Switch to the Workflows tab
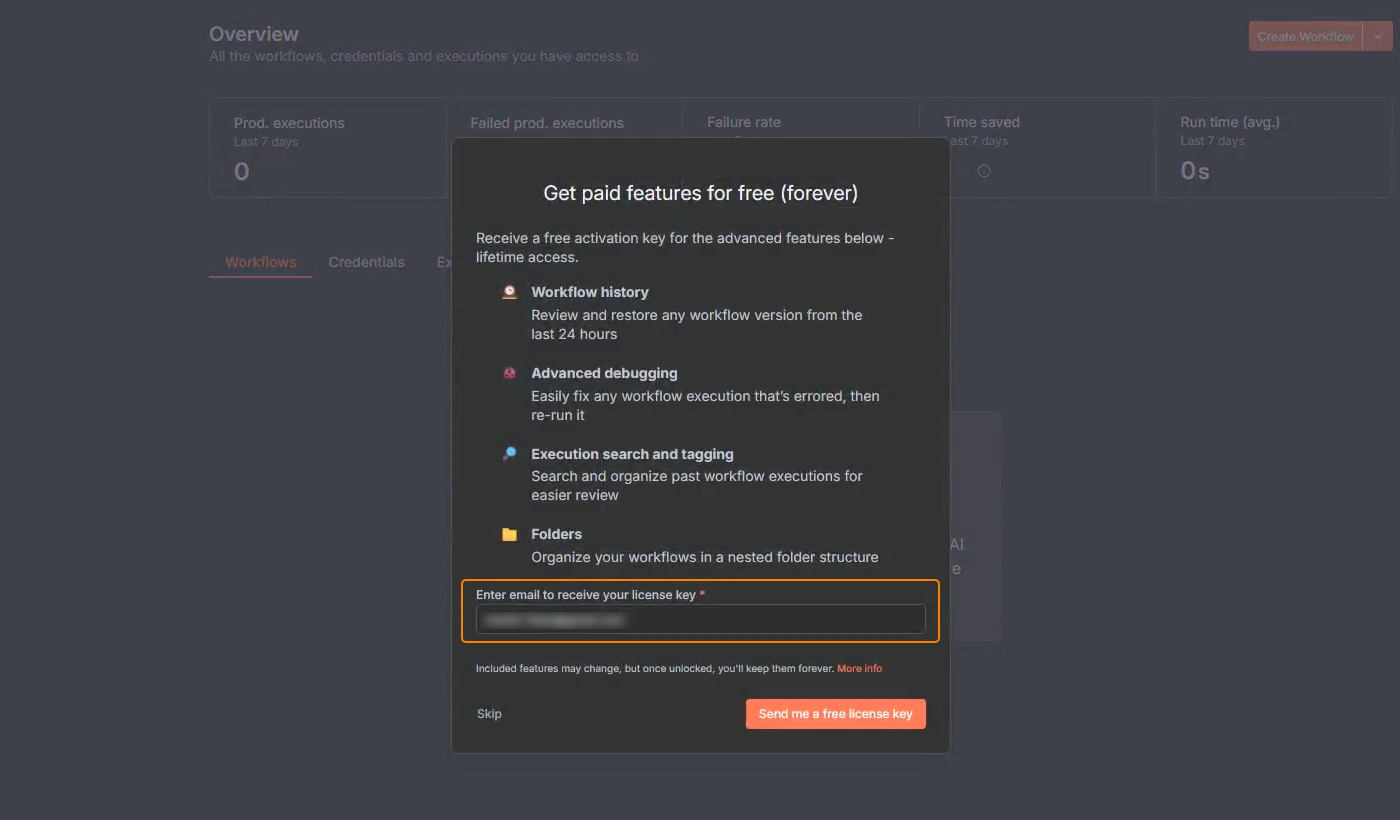The height and width of the screenshot is (820, 1400). [260, 262]
